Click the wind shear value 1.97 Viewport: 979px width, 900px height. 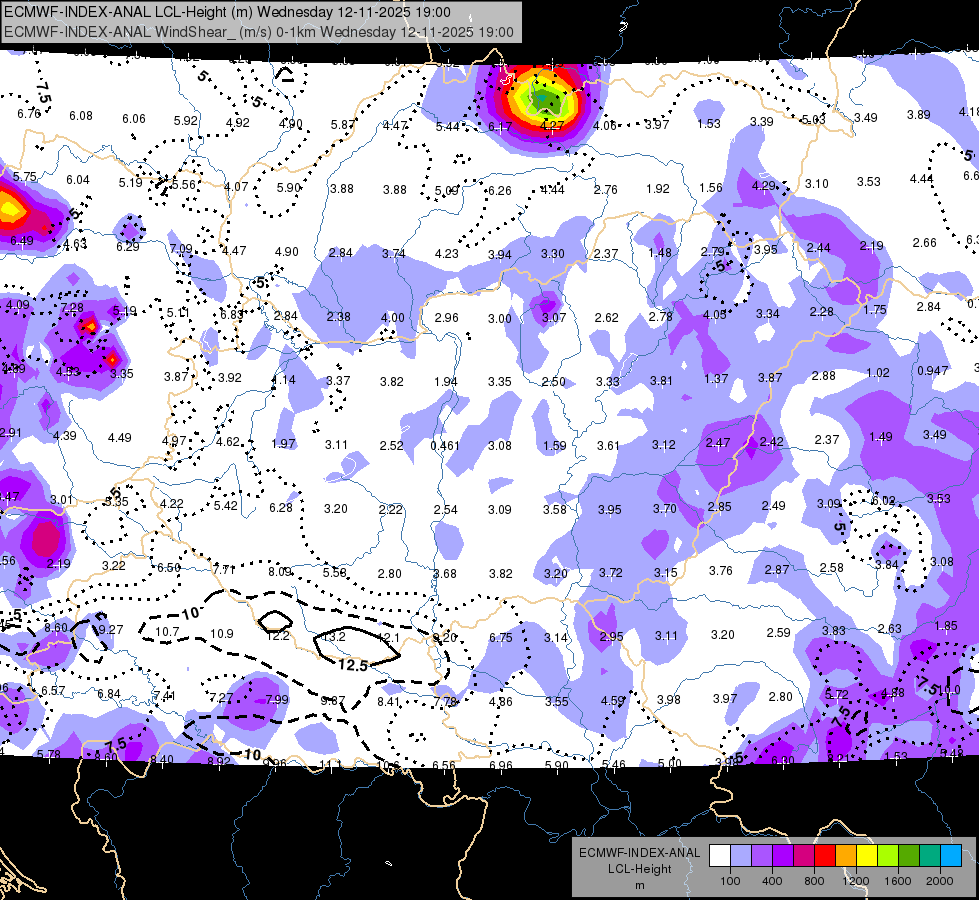coord(283,443)
